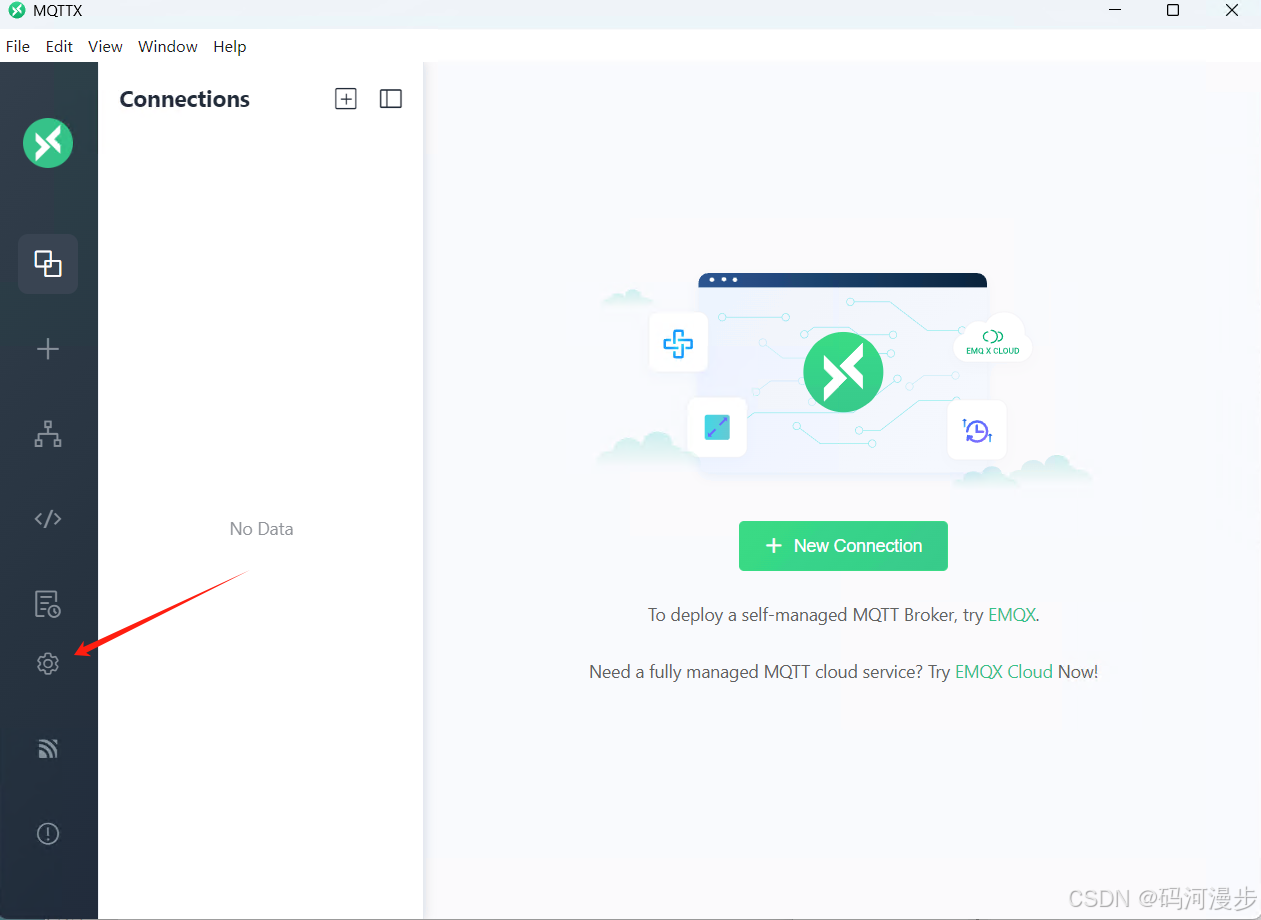1261x920 pixels.
Task: Open the Edit menu
Action: tap(59, 47)
